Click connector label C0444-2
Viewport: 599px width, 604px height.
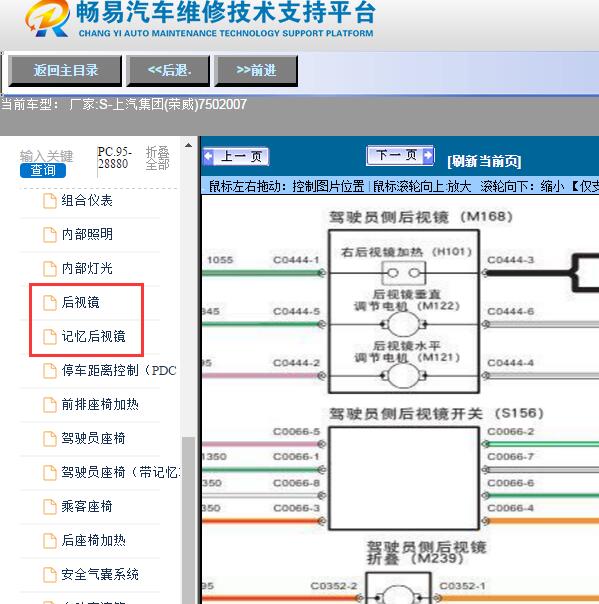pos(296,363)
